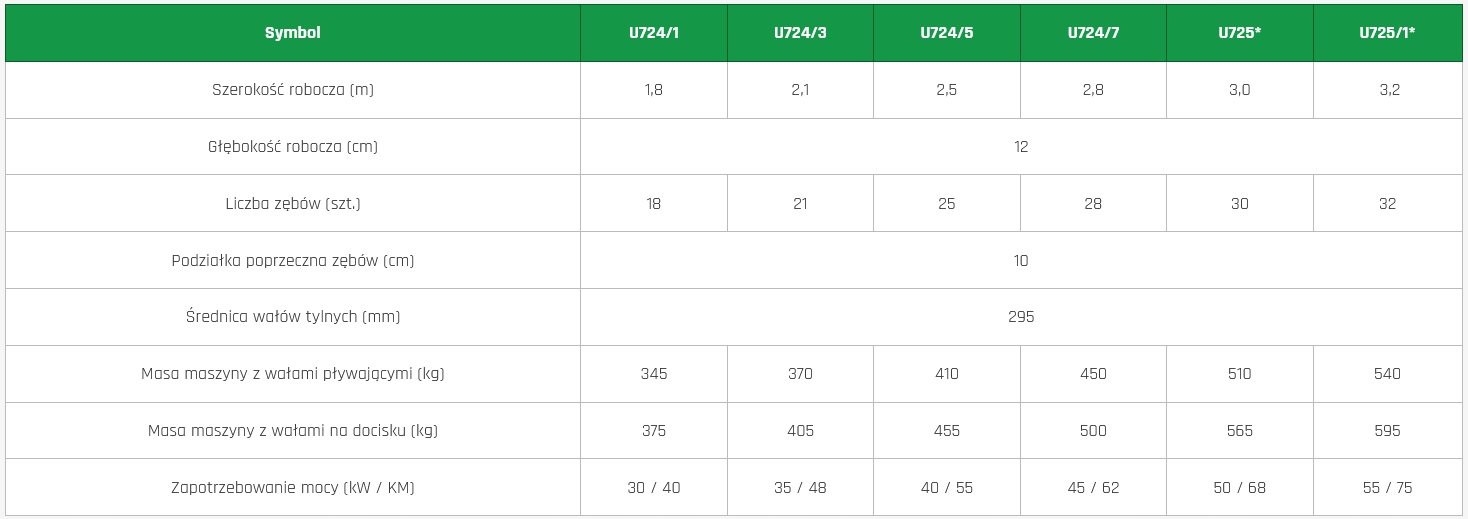Click the Średnica wałów tylnych value 295
The height and width of the screenshot is (519, 1468).
1020,317
